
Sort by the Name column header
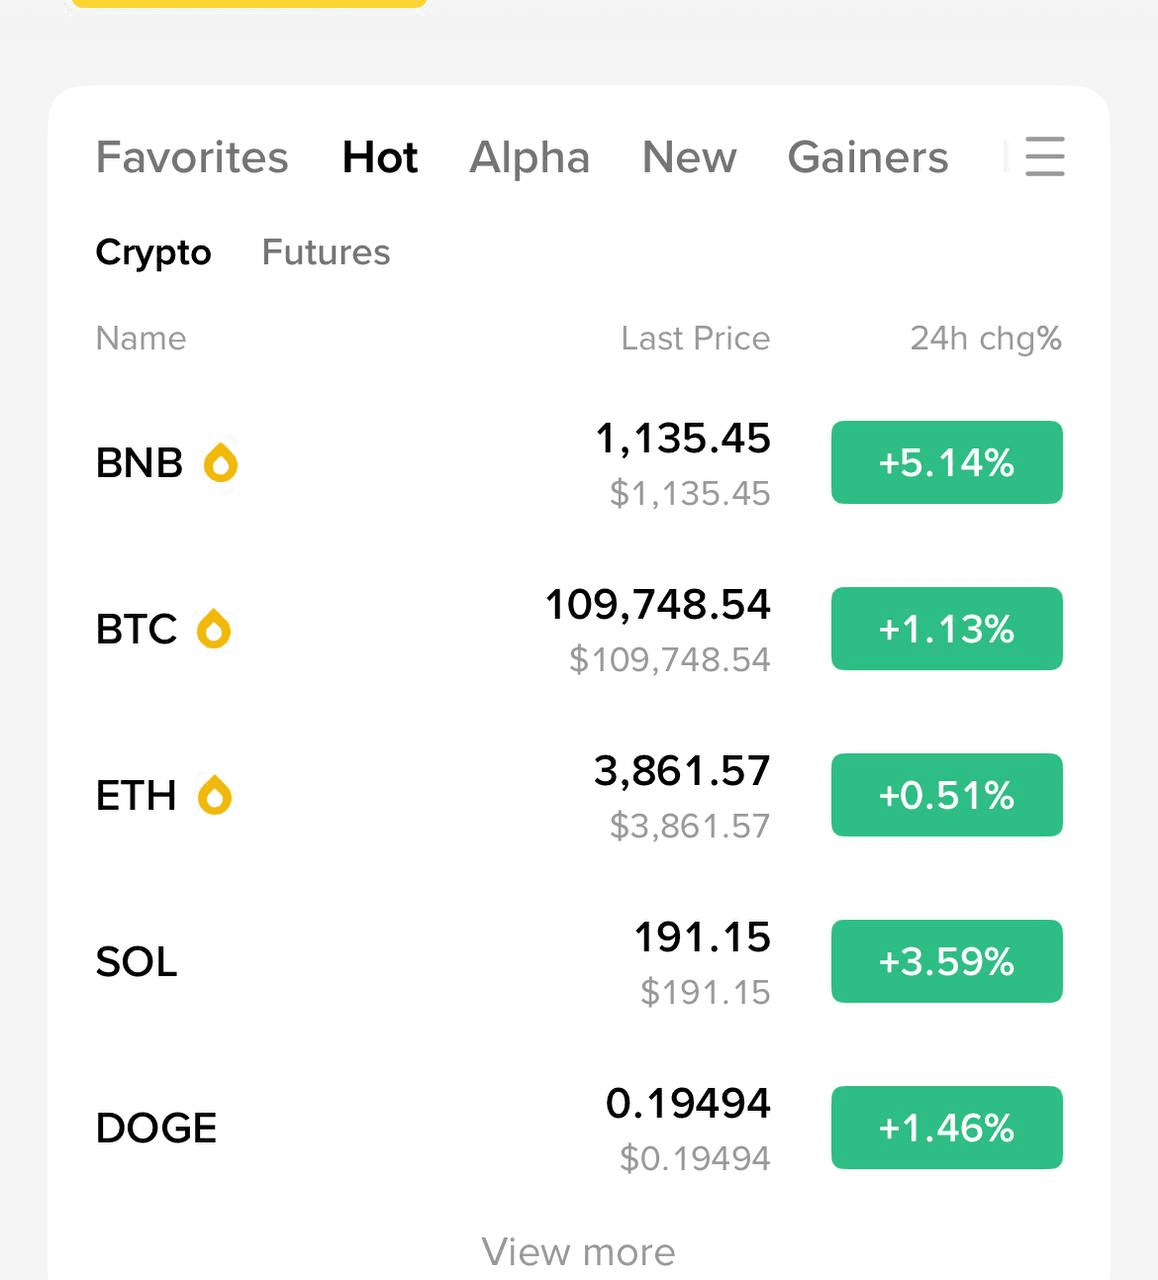[x=141, y=339]
